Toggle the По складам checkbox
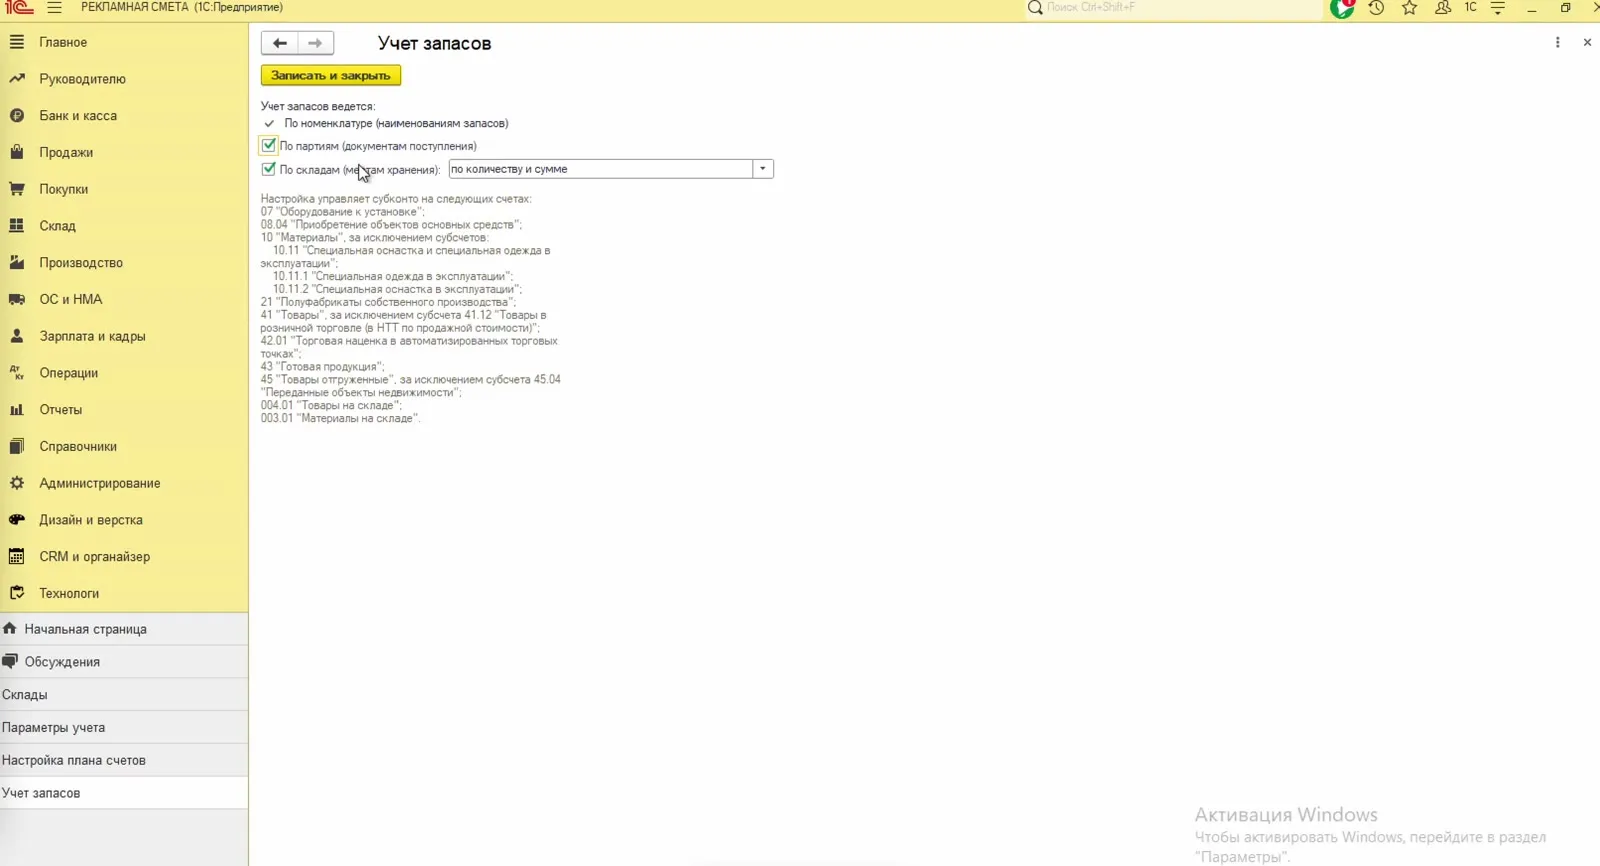The image size is (1600, 866). (269, 169)
